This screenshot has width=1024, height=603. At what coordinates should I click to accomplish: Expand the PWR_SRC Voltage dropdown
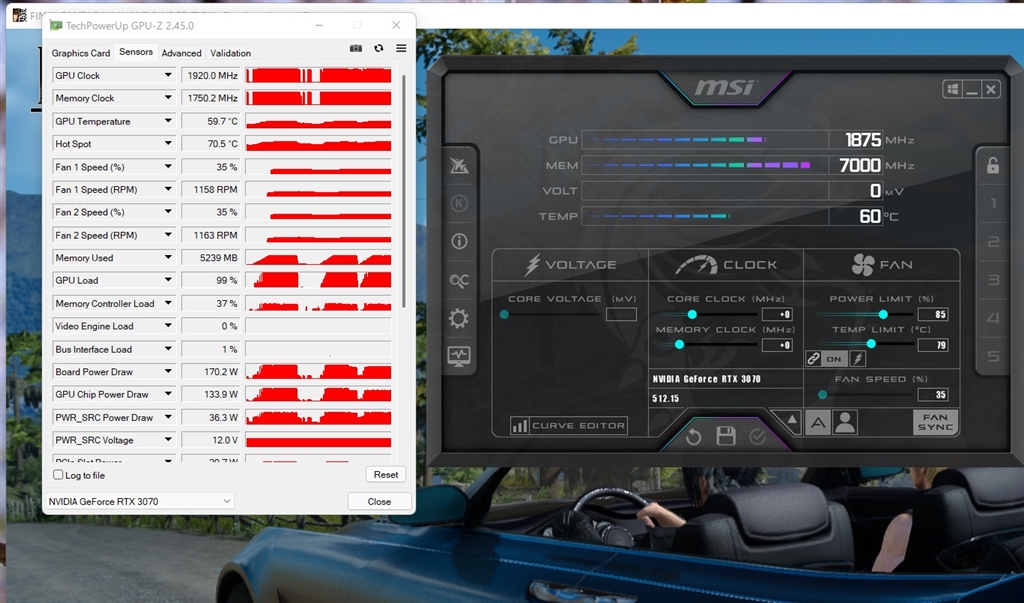coord(168,440)
